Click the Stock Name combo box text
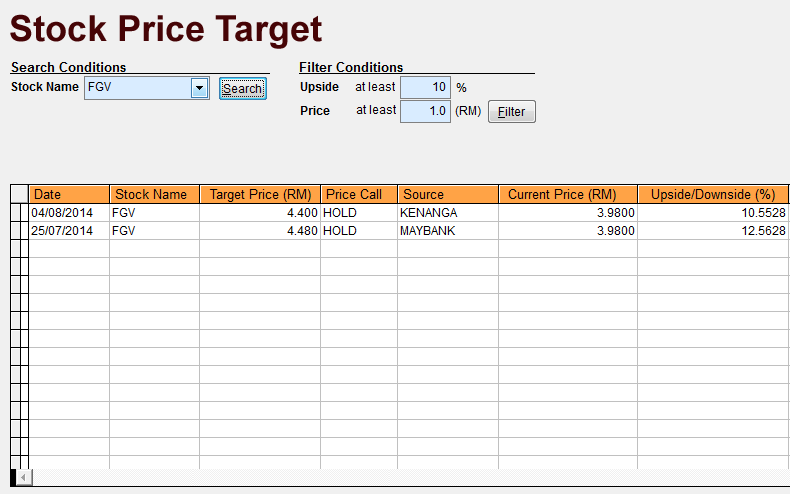This screenshot has width=790, height=494. (138, 88)
